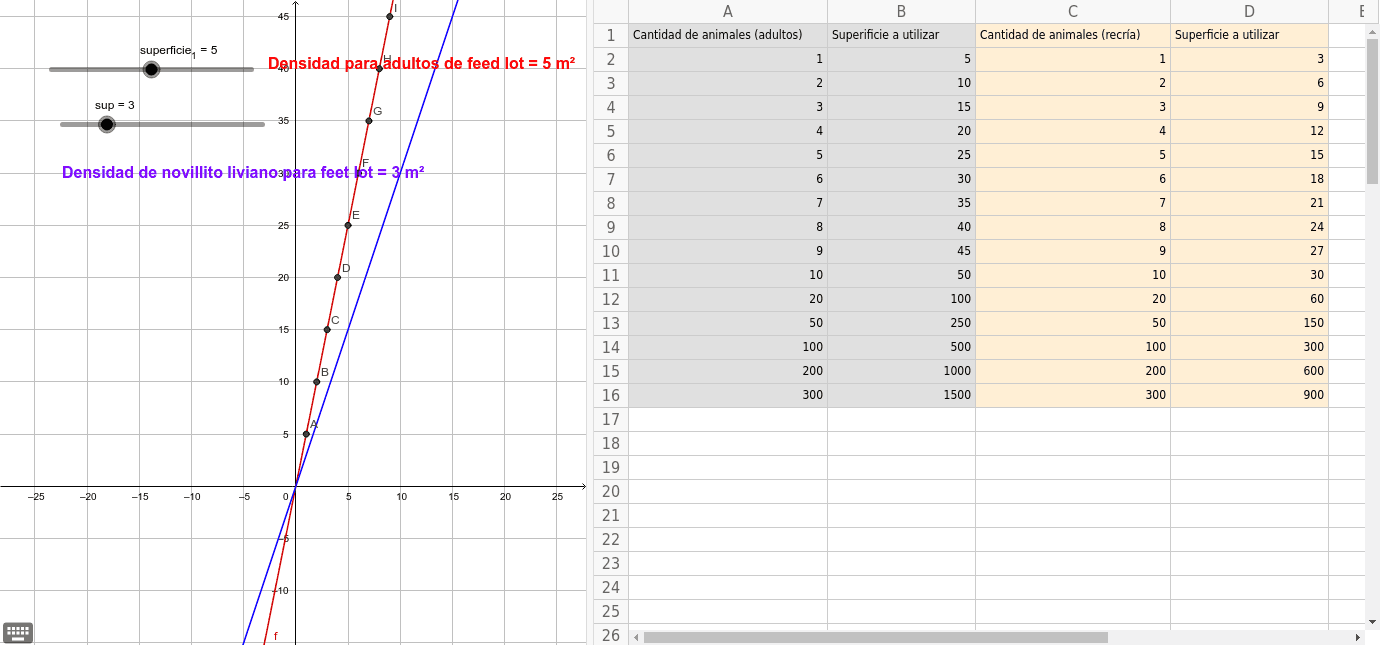Select cell D16 with value 900

1249,395
